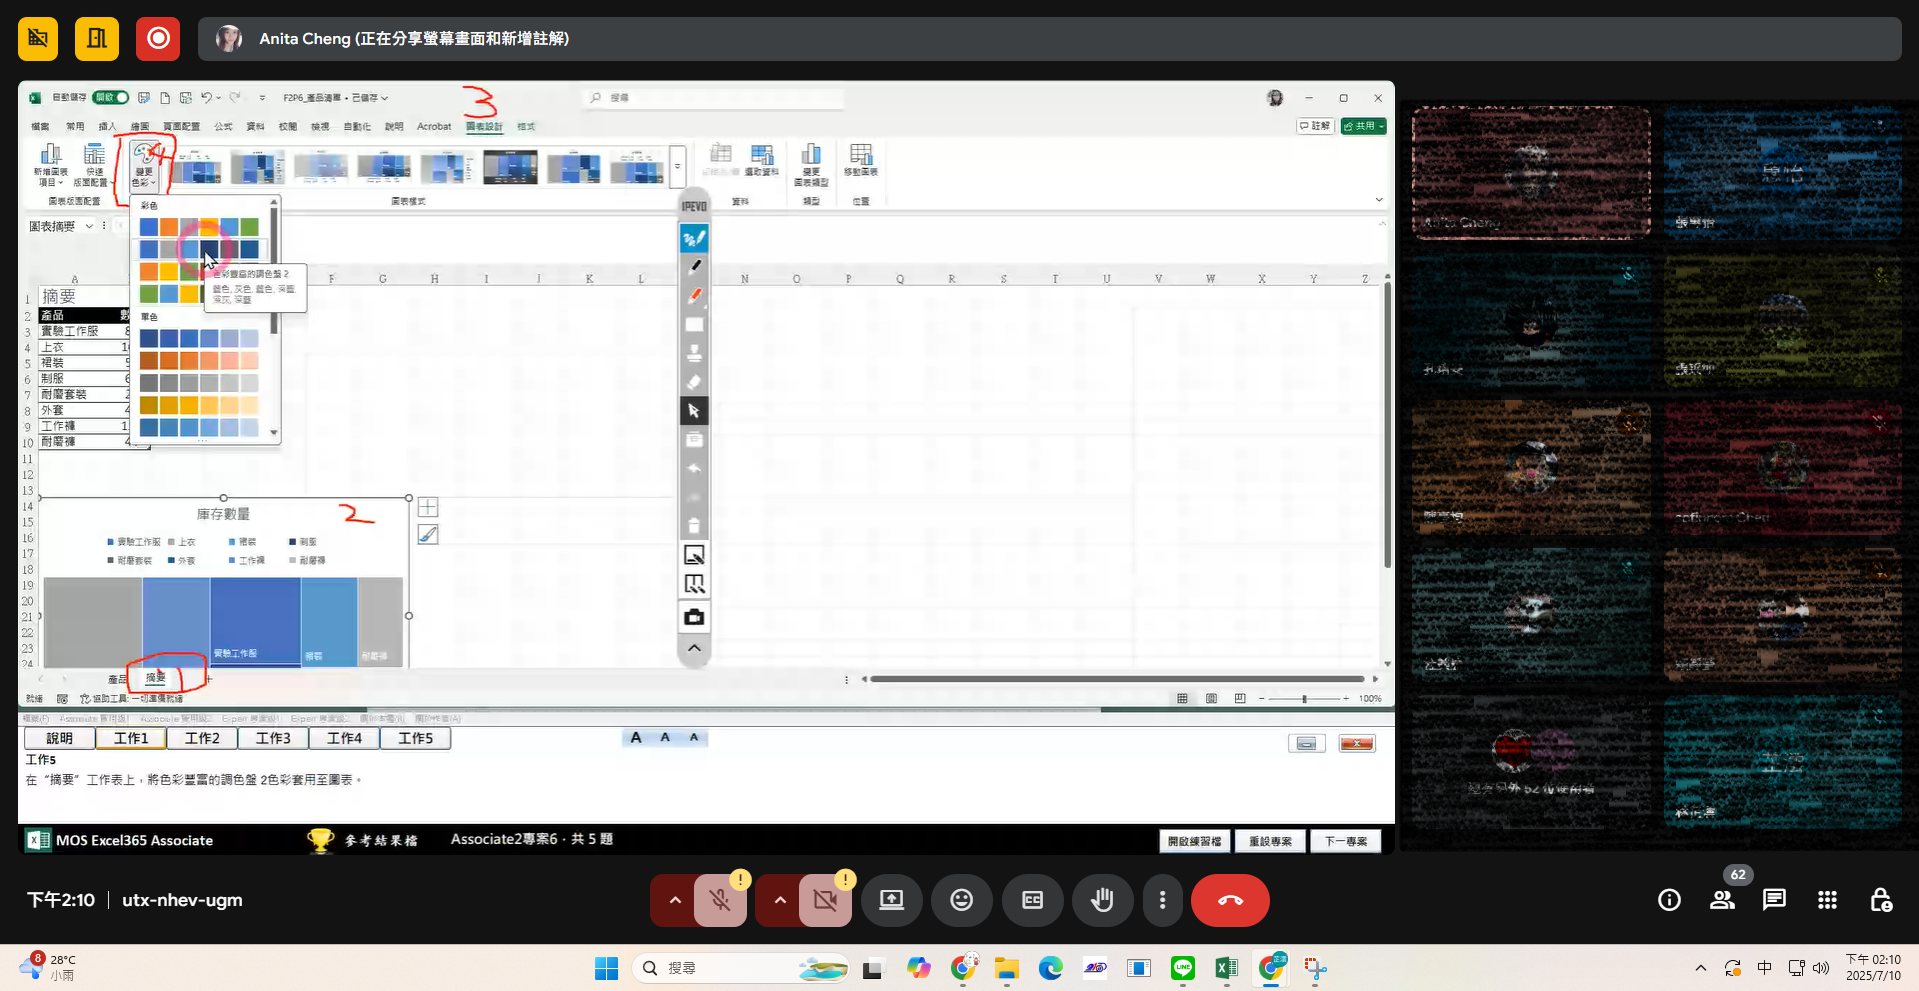The width and height of the screenshot is (1919, 991).
Task: Open the activities grid icon
Action: 1827,900
